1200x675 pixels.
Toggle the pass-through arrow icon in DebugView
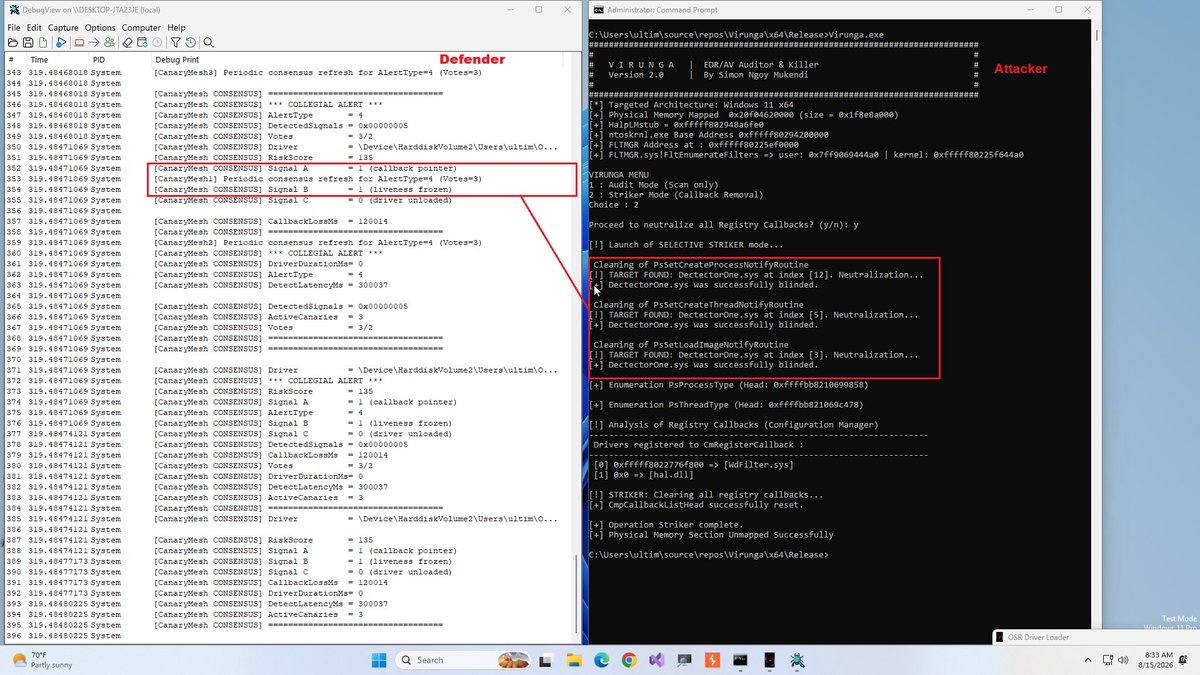click(94, 43)
